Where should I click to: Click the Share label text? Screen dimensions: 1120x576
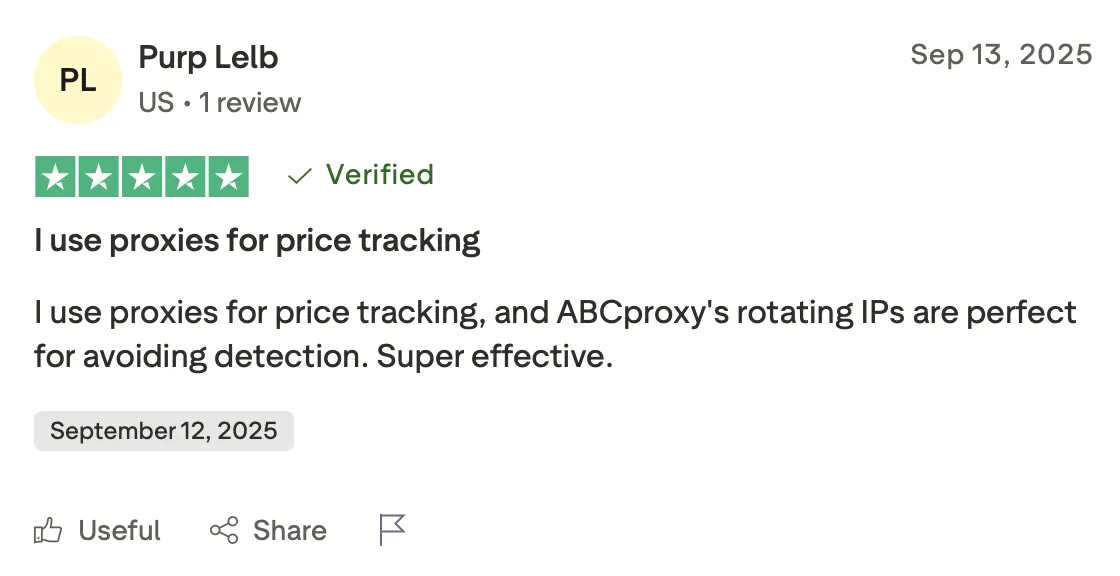coord(290,530)
